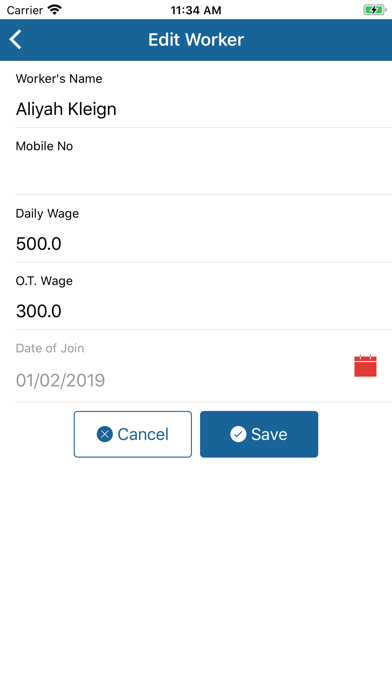This screenshot has width=392, height=696.
Task: Edit the name Aliyah Kleign
Action: point(66,109)
